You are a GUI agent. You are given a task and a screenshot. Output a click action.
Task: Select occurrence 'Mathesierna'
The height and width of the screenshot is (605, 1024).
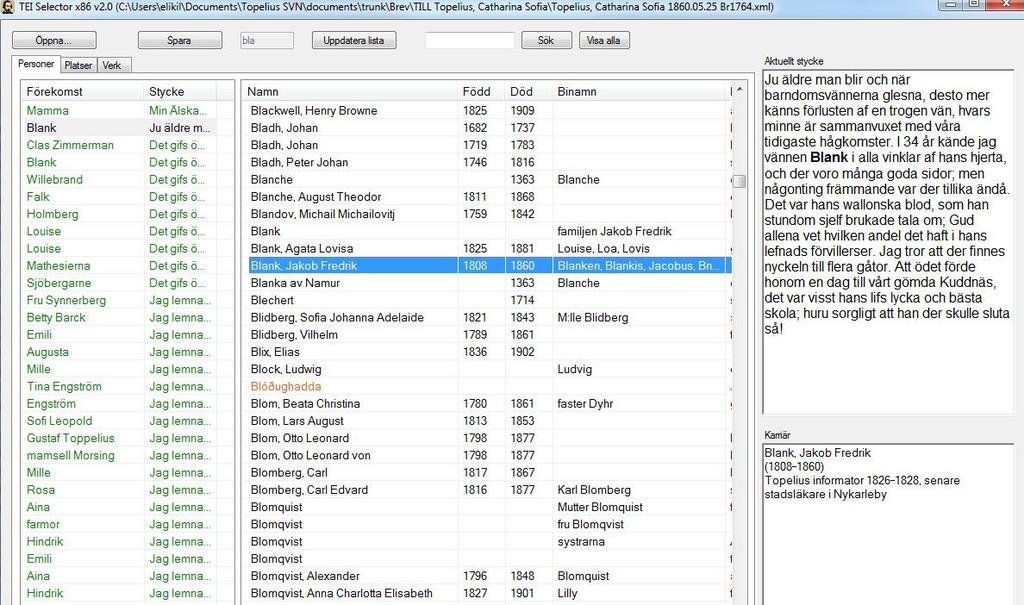pos(59,266)
